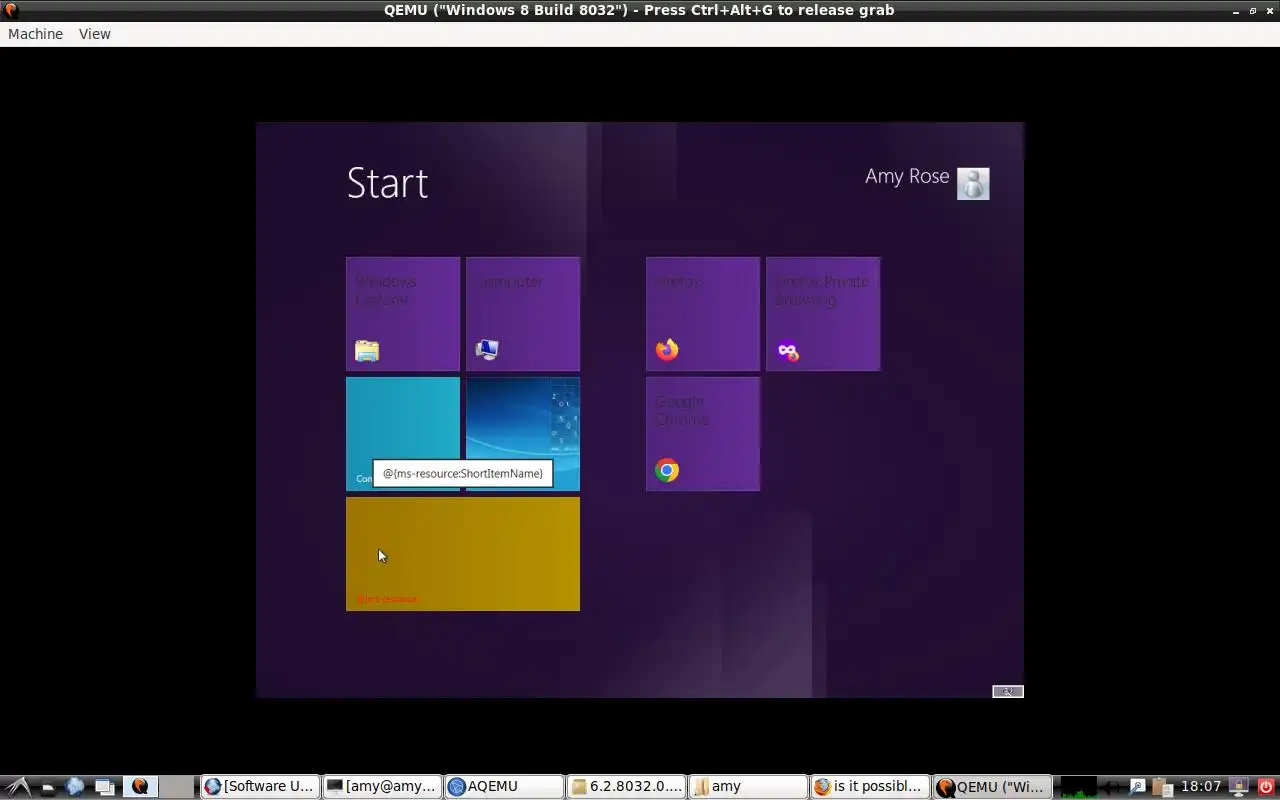Viewport: 1280px width, 800px height.
Task: Launch the Firefox Private Browsing tile
Action: coord(823,314)
